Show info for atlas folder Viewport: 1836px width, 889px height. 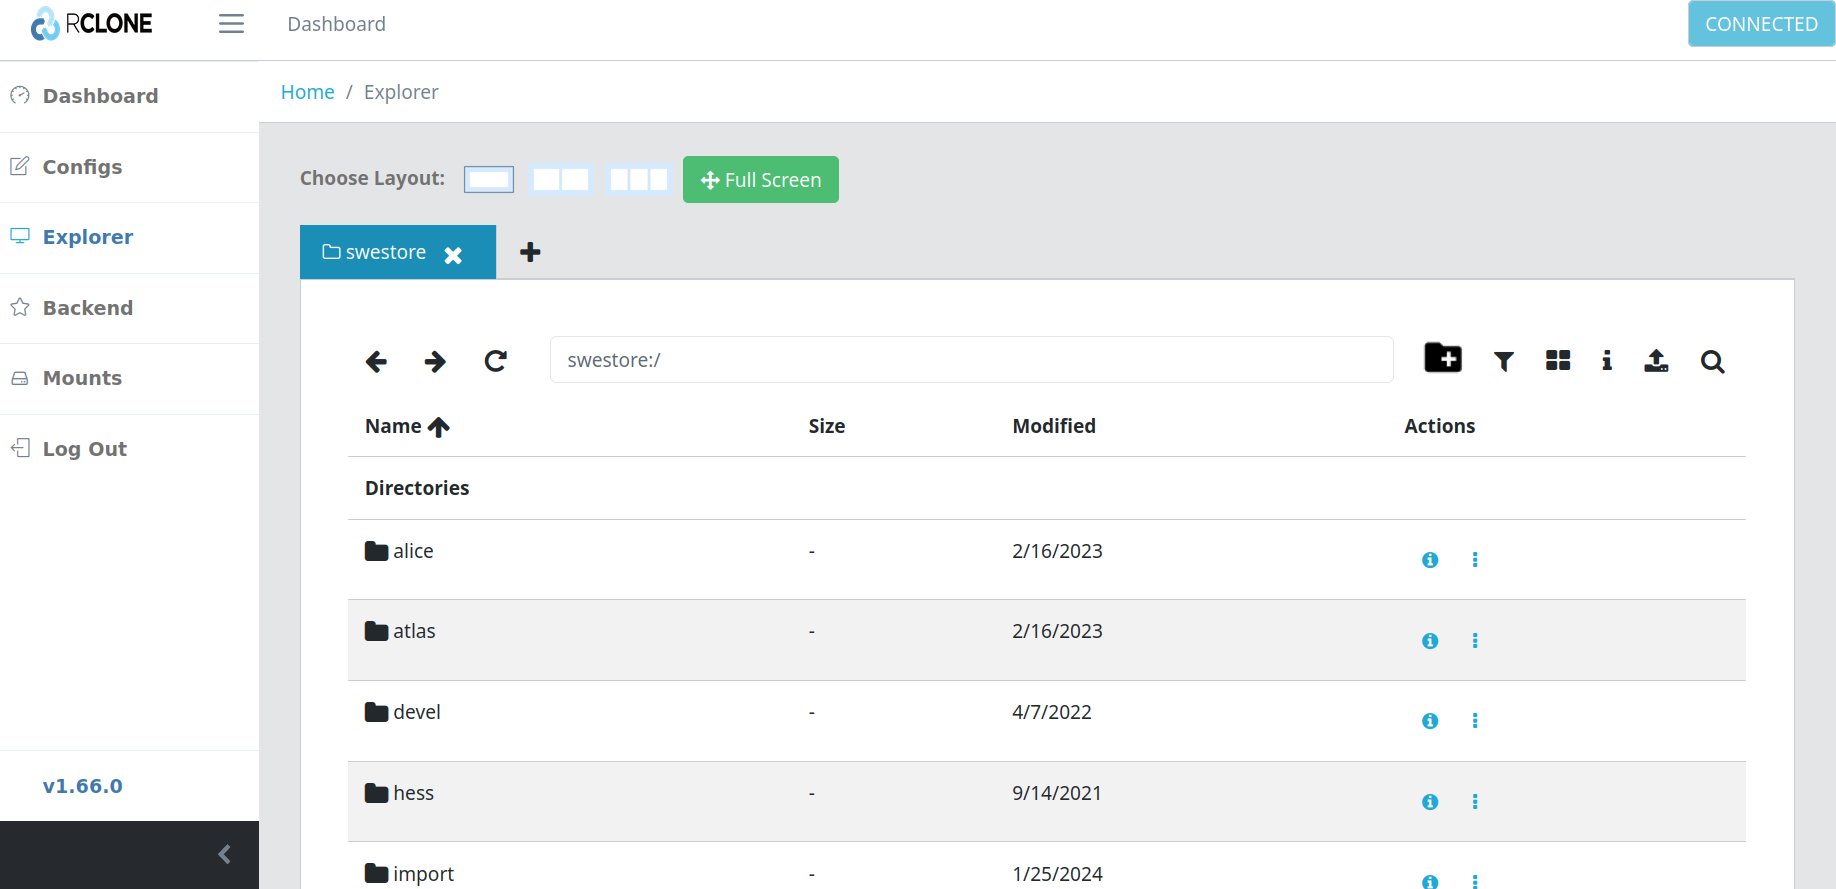coord(1430,641)
